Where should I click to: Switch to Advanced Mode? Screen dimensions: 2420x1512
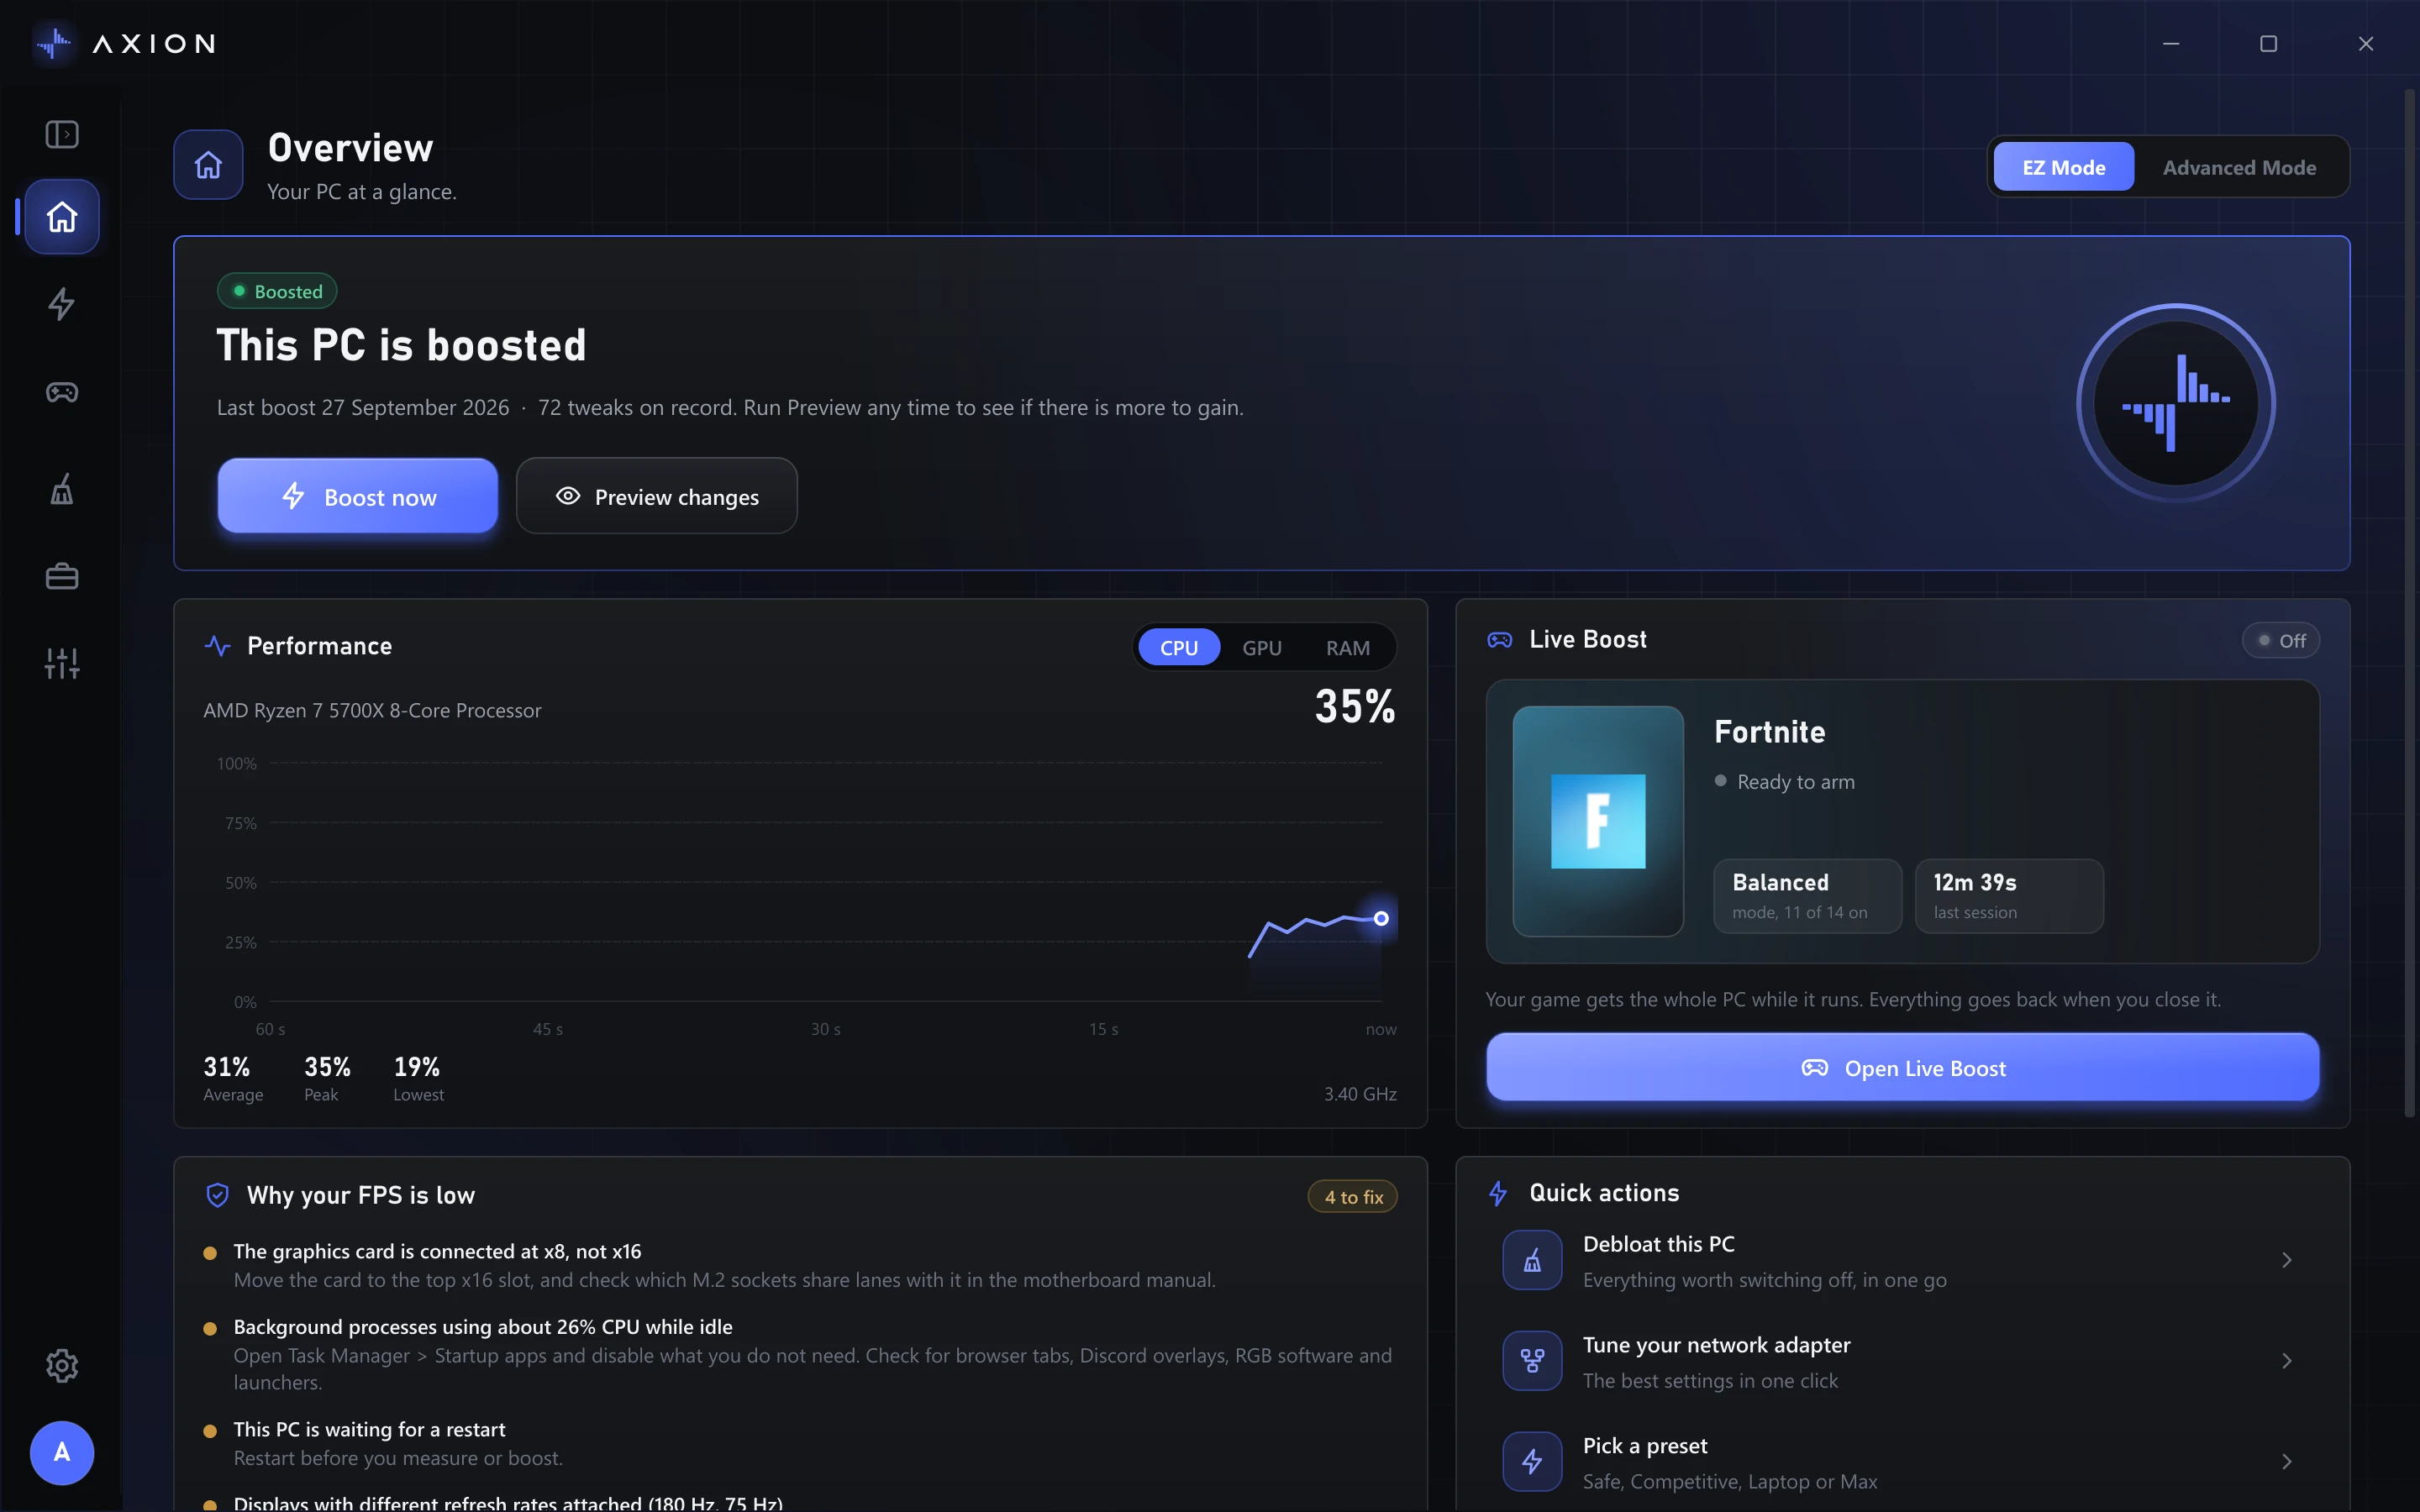2239,167
